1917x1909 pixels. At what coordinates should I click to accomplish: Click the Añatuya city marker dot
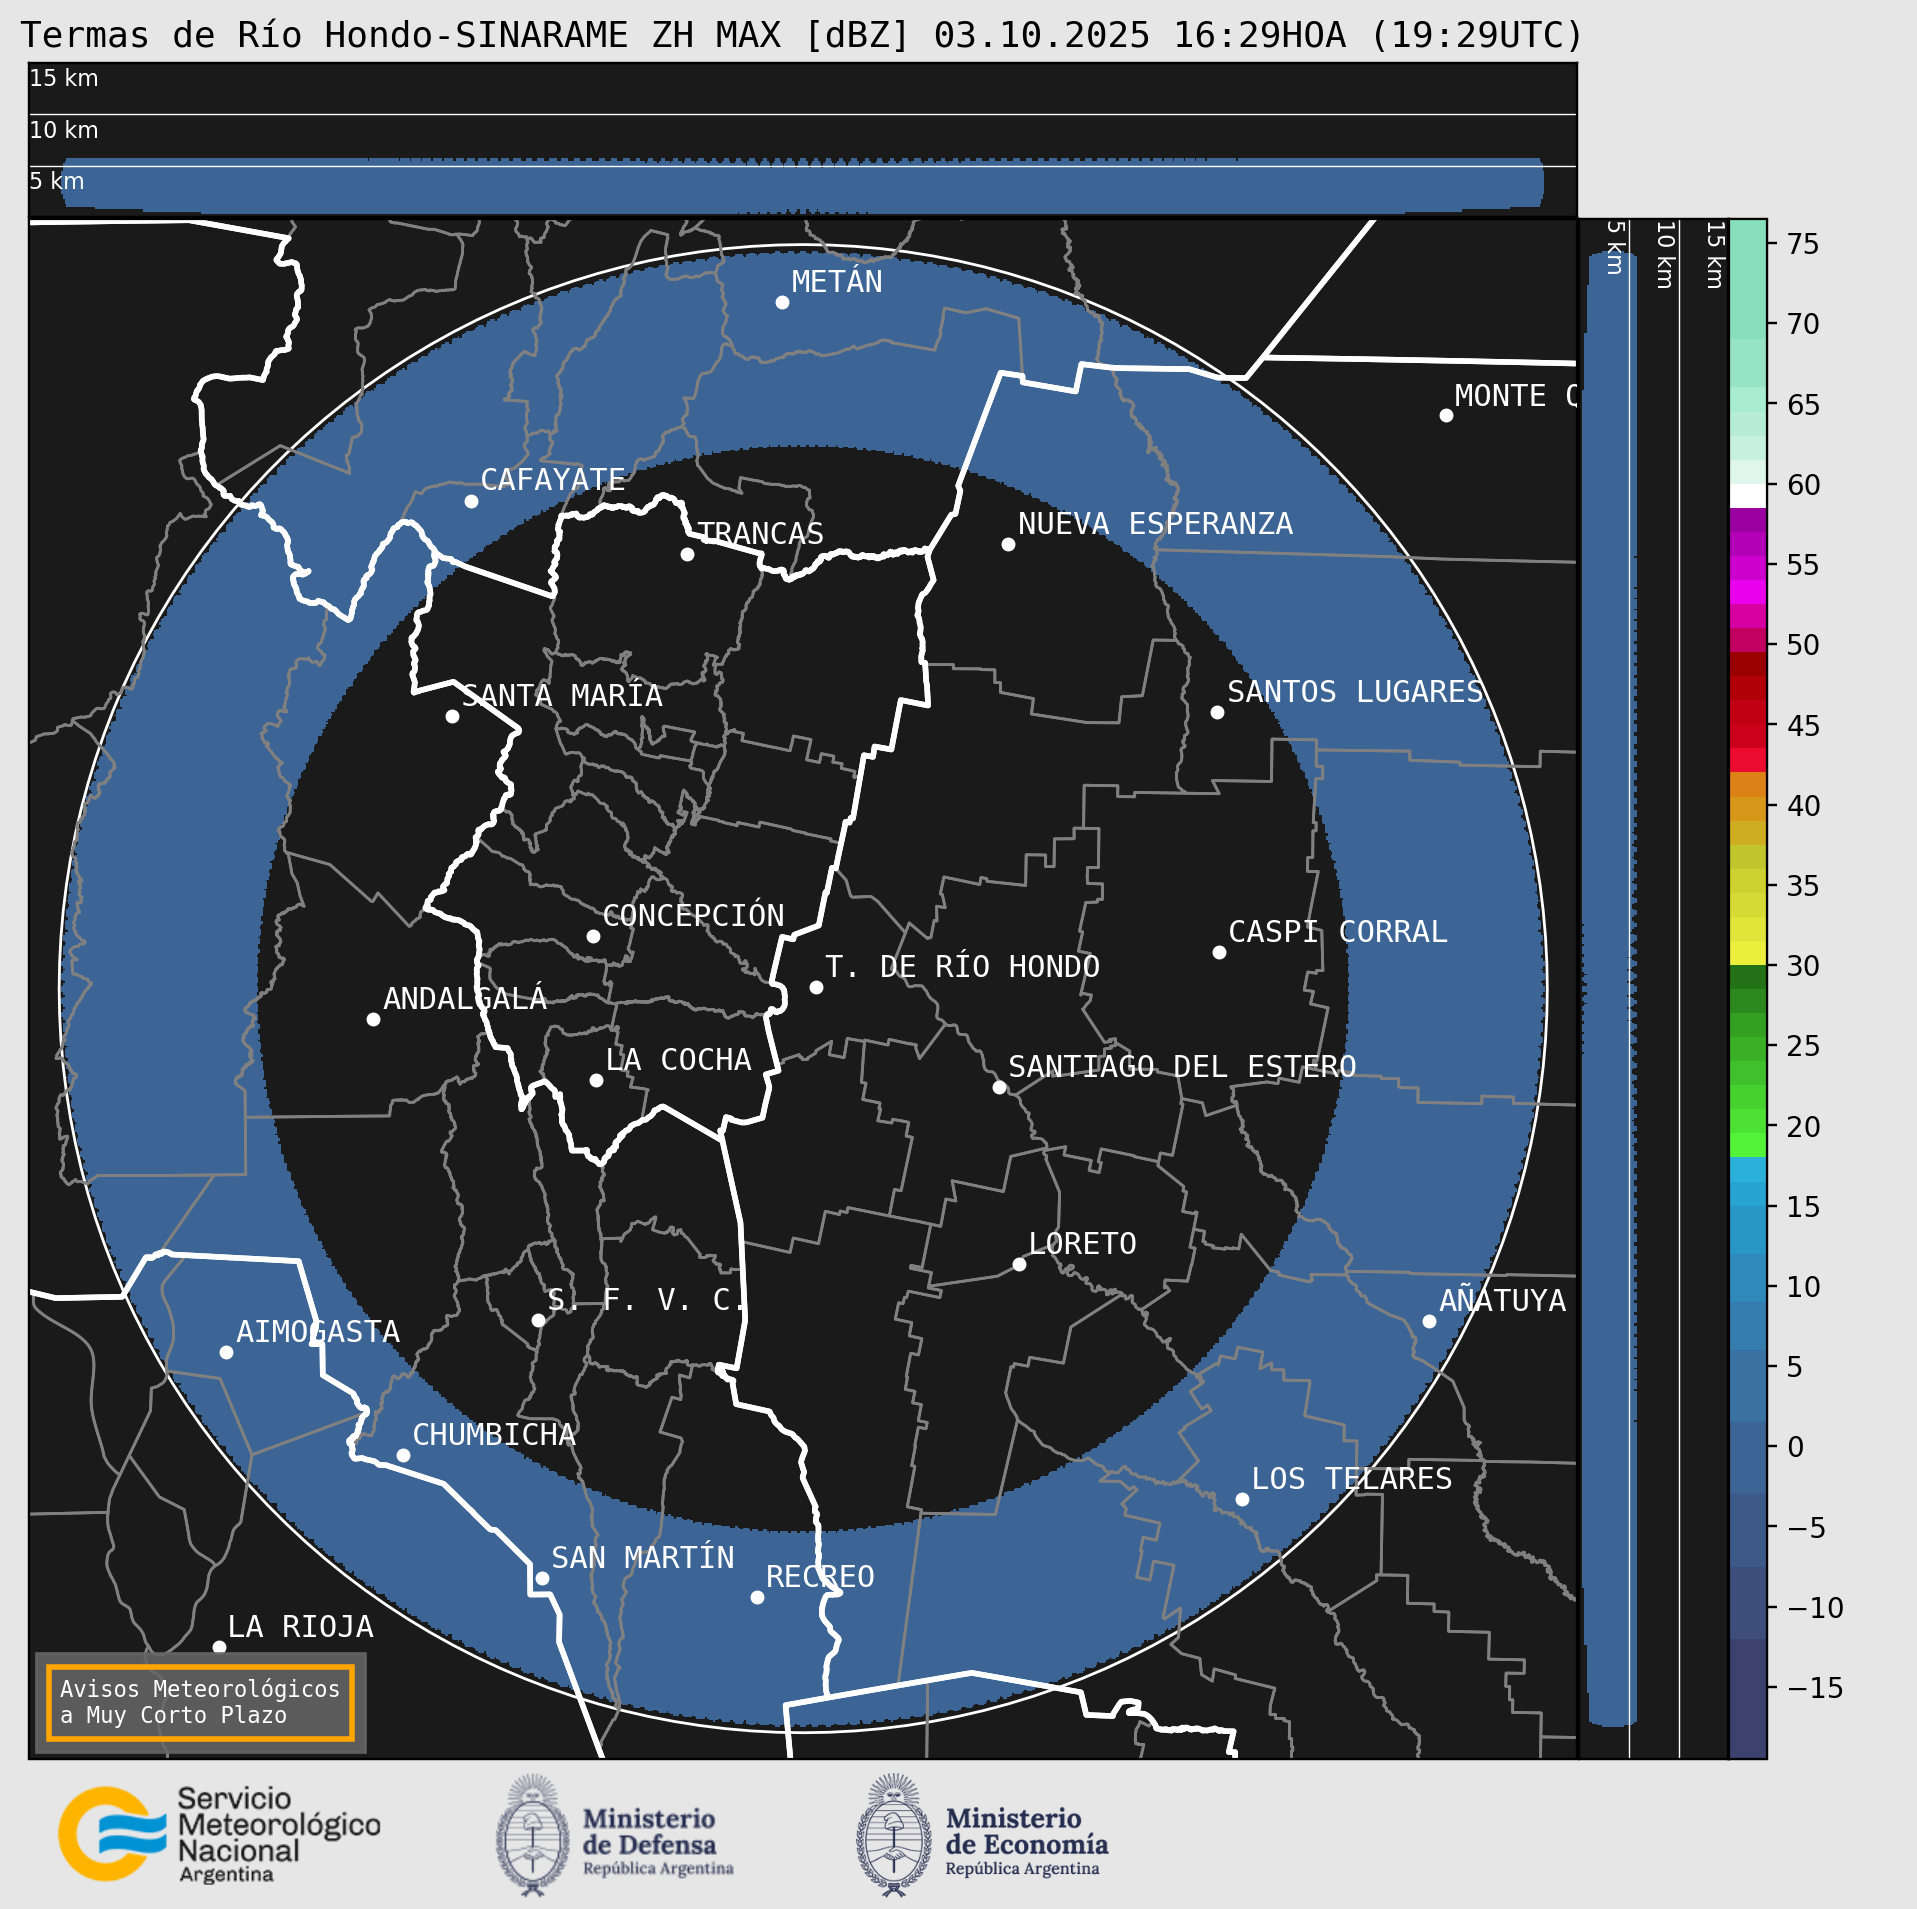click(x=1429, y=1321)
